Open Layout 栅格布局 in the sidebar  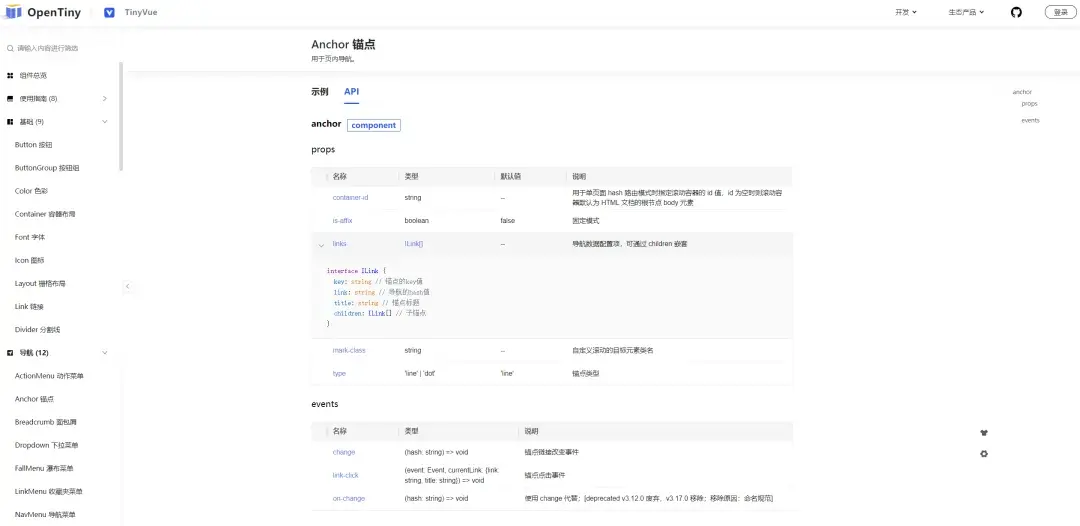tap(40, 284)
